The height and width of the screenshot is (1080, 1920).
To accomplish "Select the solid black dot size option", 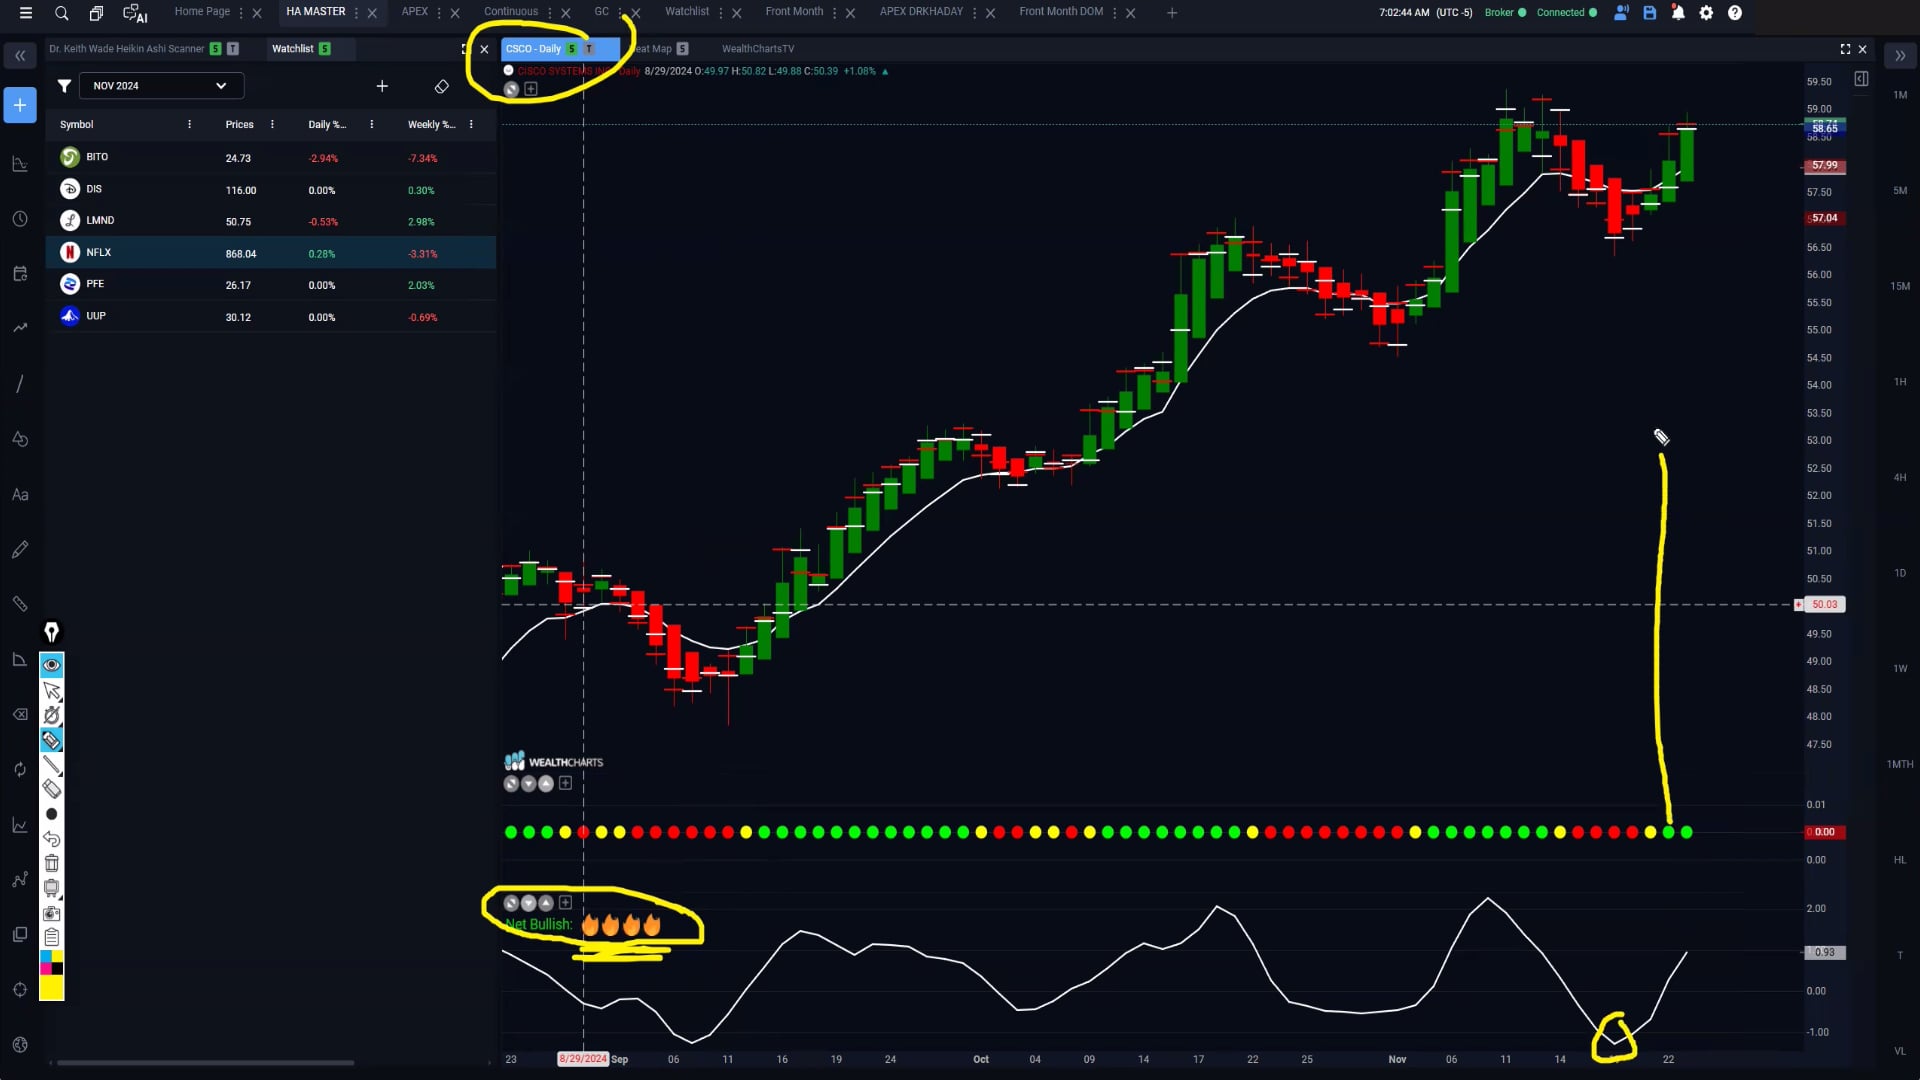I will [52, 814].
